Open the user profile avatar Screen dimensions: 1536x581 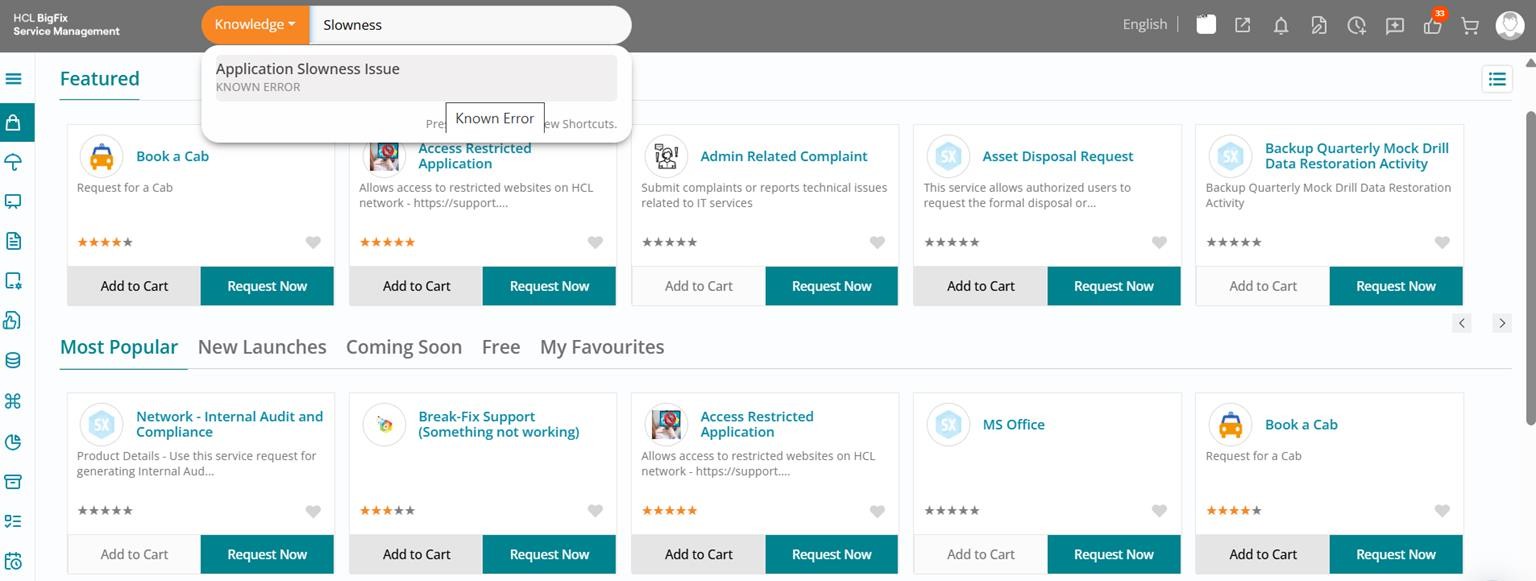tap(1510, 25)
